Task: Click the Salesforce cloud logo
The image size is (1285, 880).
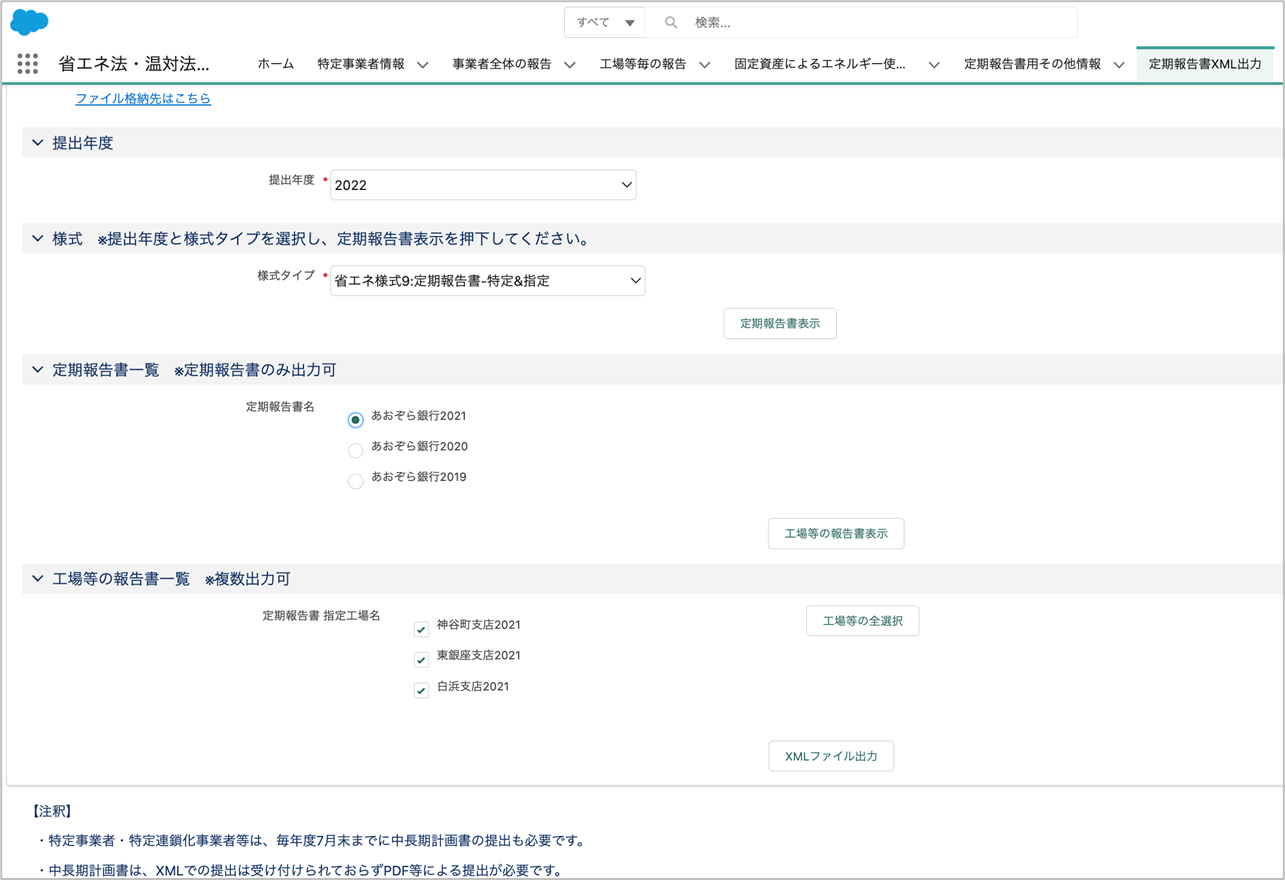Action: pos(29,21)
